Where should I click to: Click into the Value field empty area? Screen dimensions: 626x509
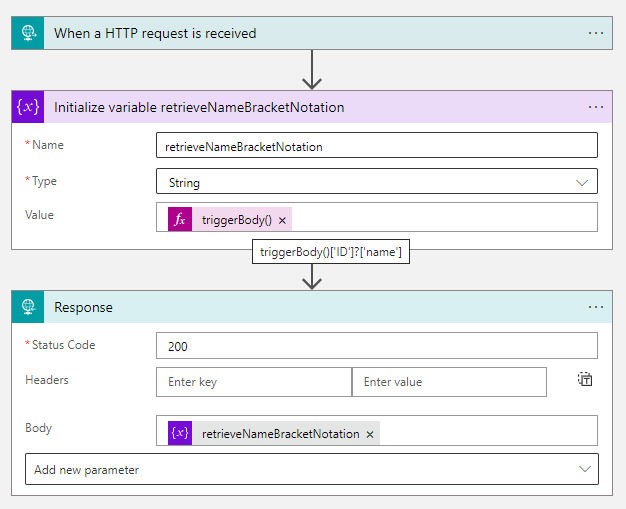click(444, 217)
